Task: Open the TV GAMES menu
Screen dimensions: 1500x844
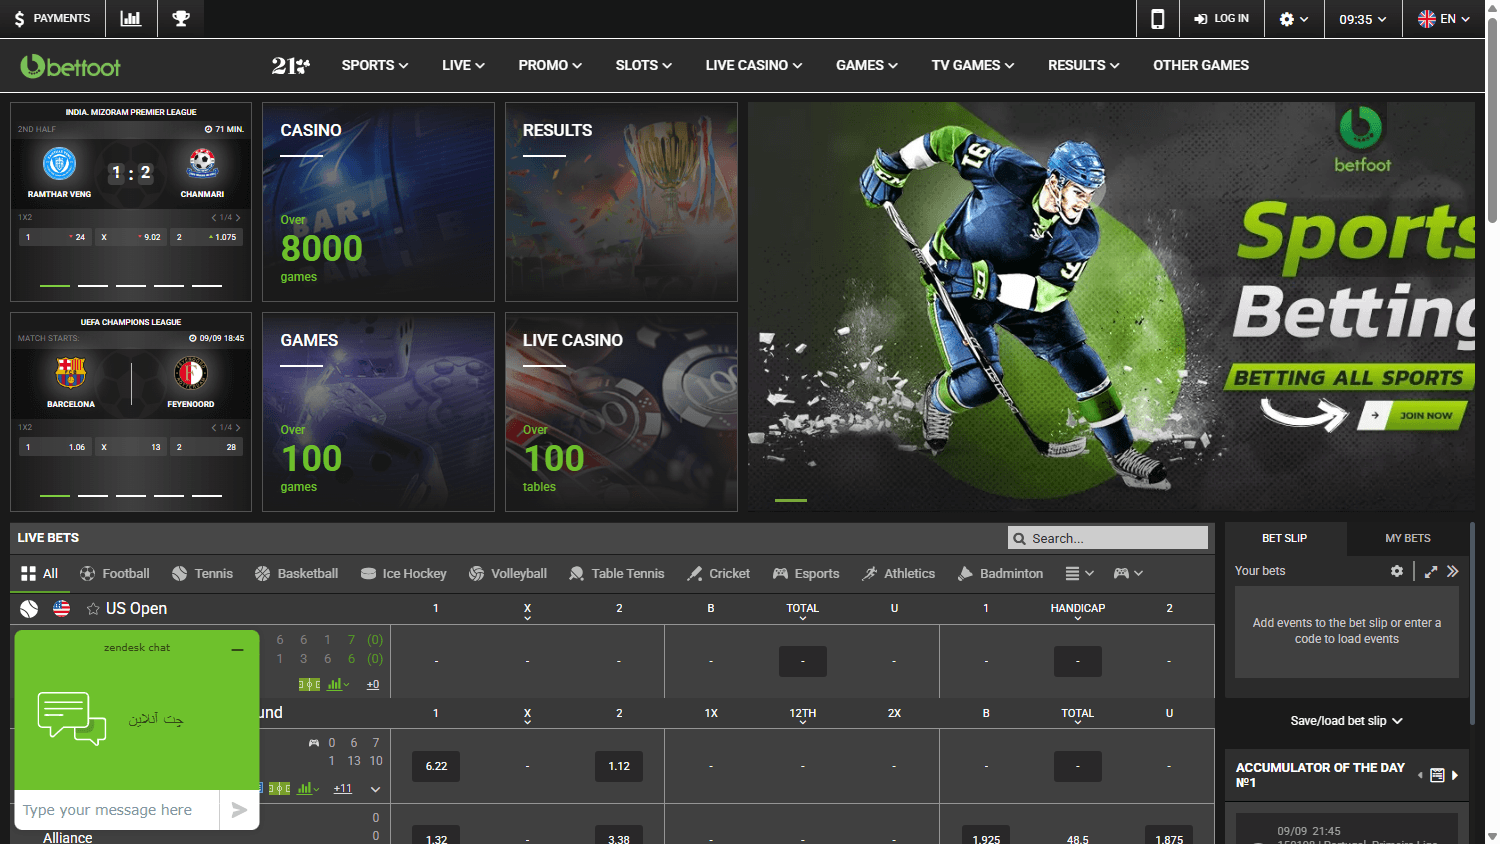Action: pyautogui.click(x=973, y=65)
